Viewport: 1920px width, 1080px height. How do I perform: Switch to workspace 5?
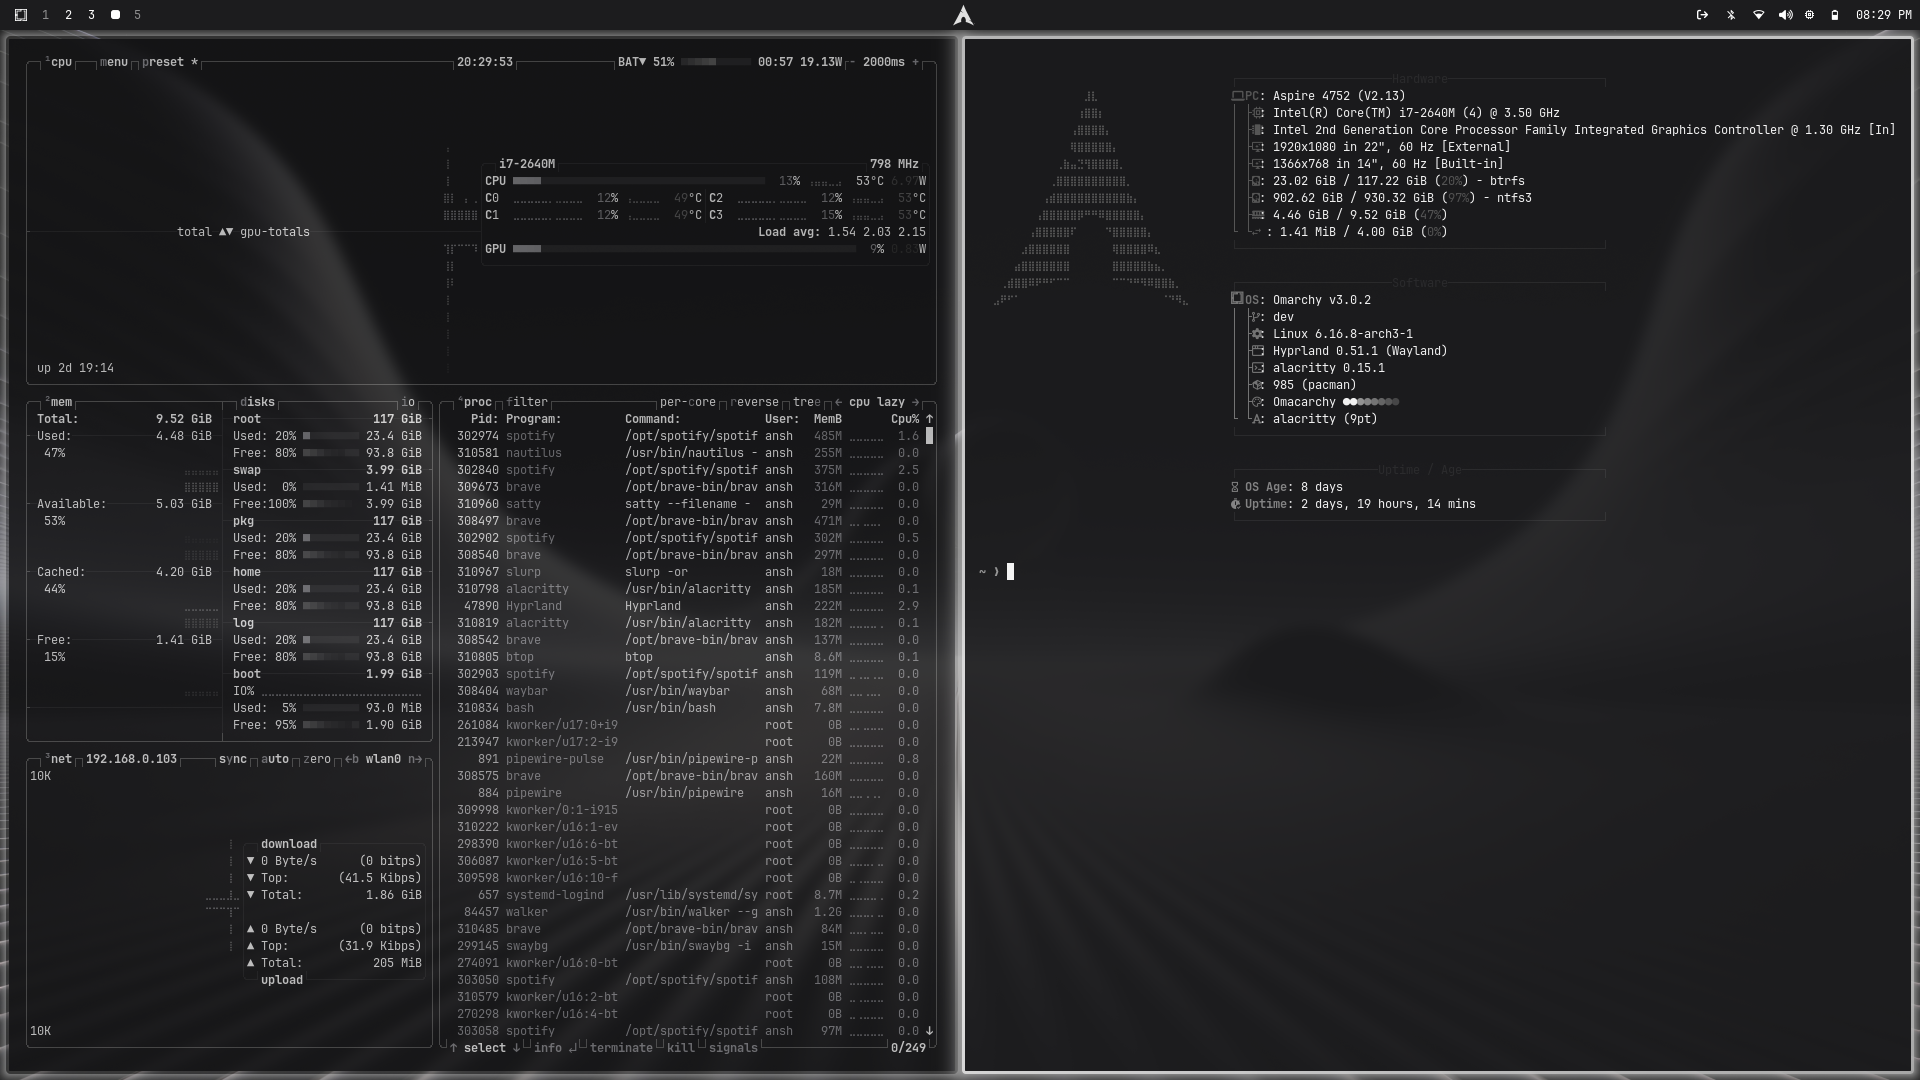click(x=137, y=15)
